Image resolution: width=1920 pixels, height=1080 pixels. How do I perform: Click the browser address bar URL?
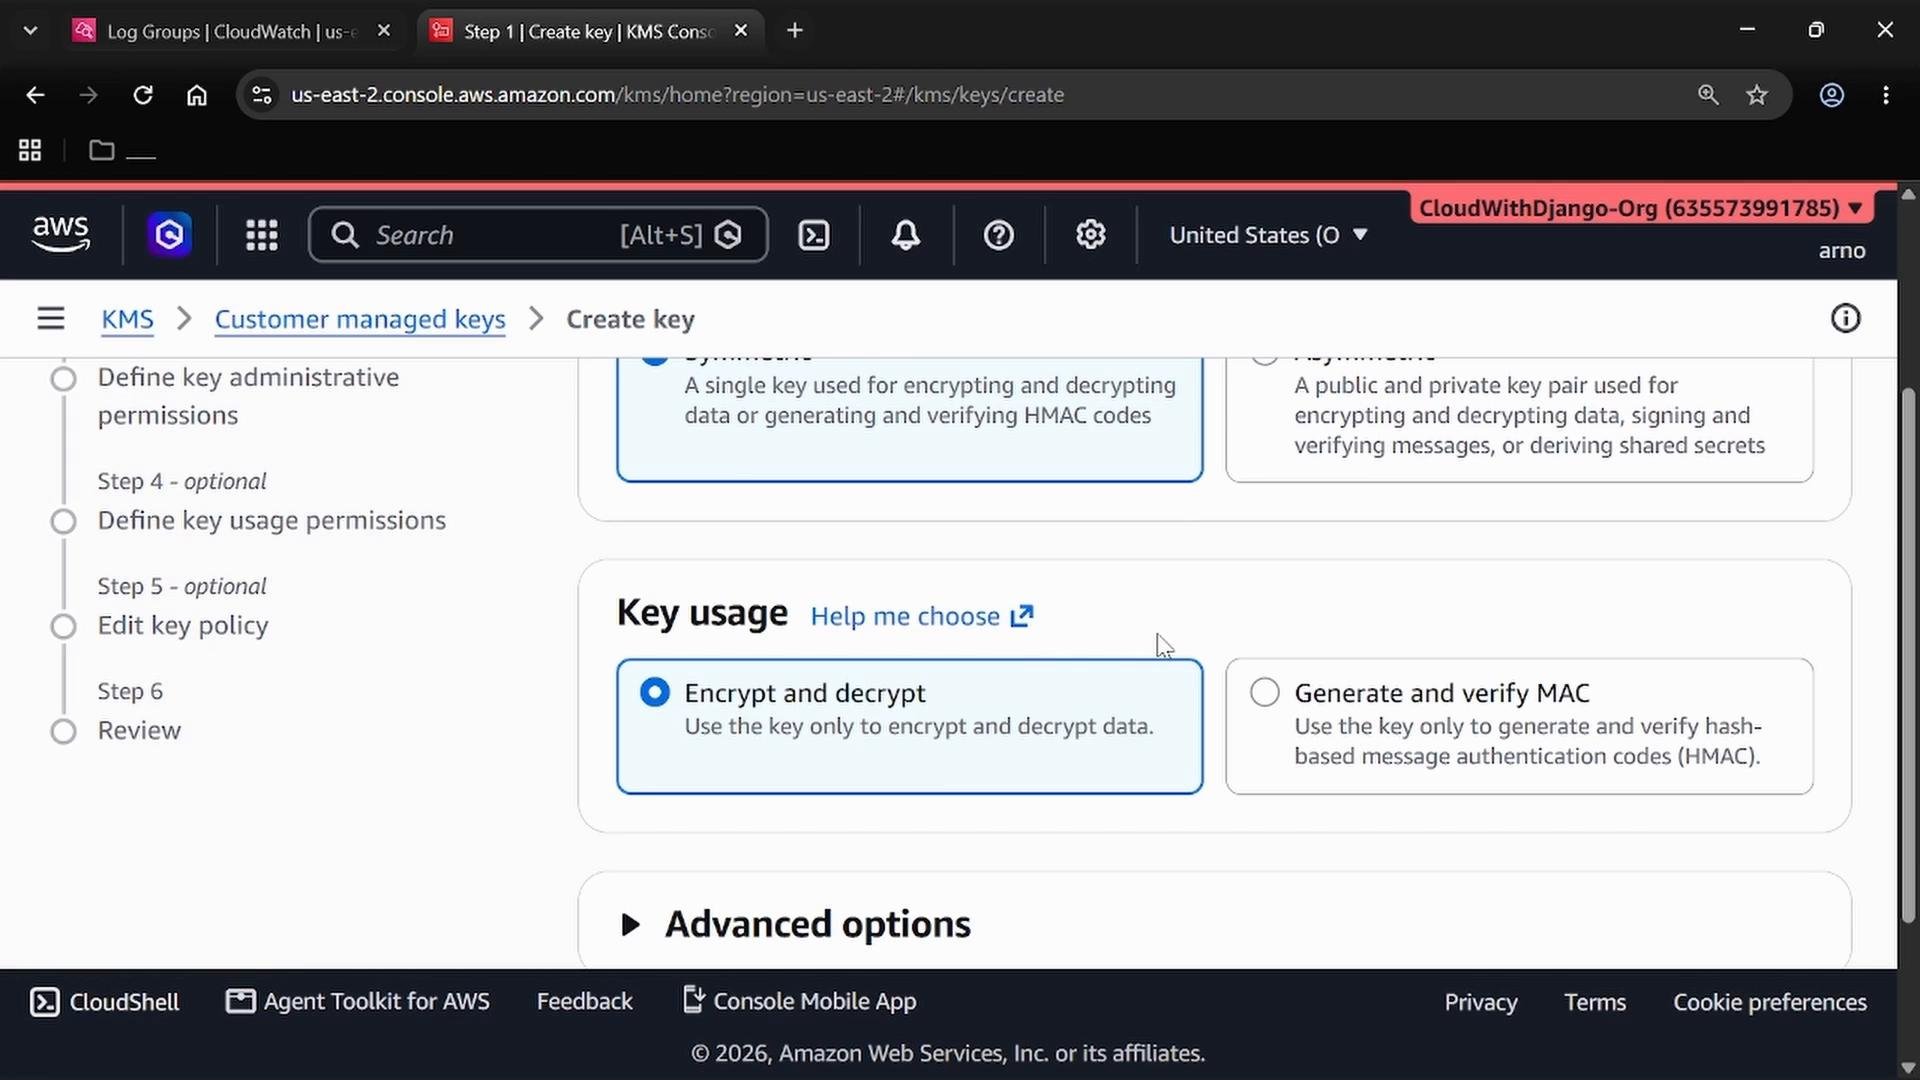click(677, 95)
